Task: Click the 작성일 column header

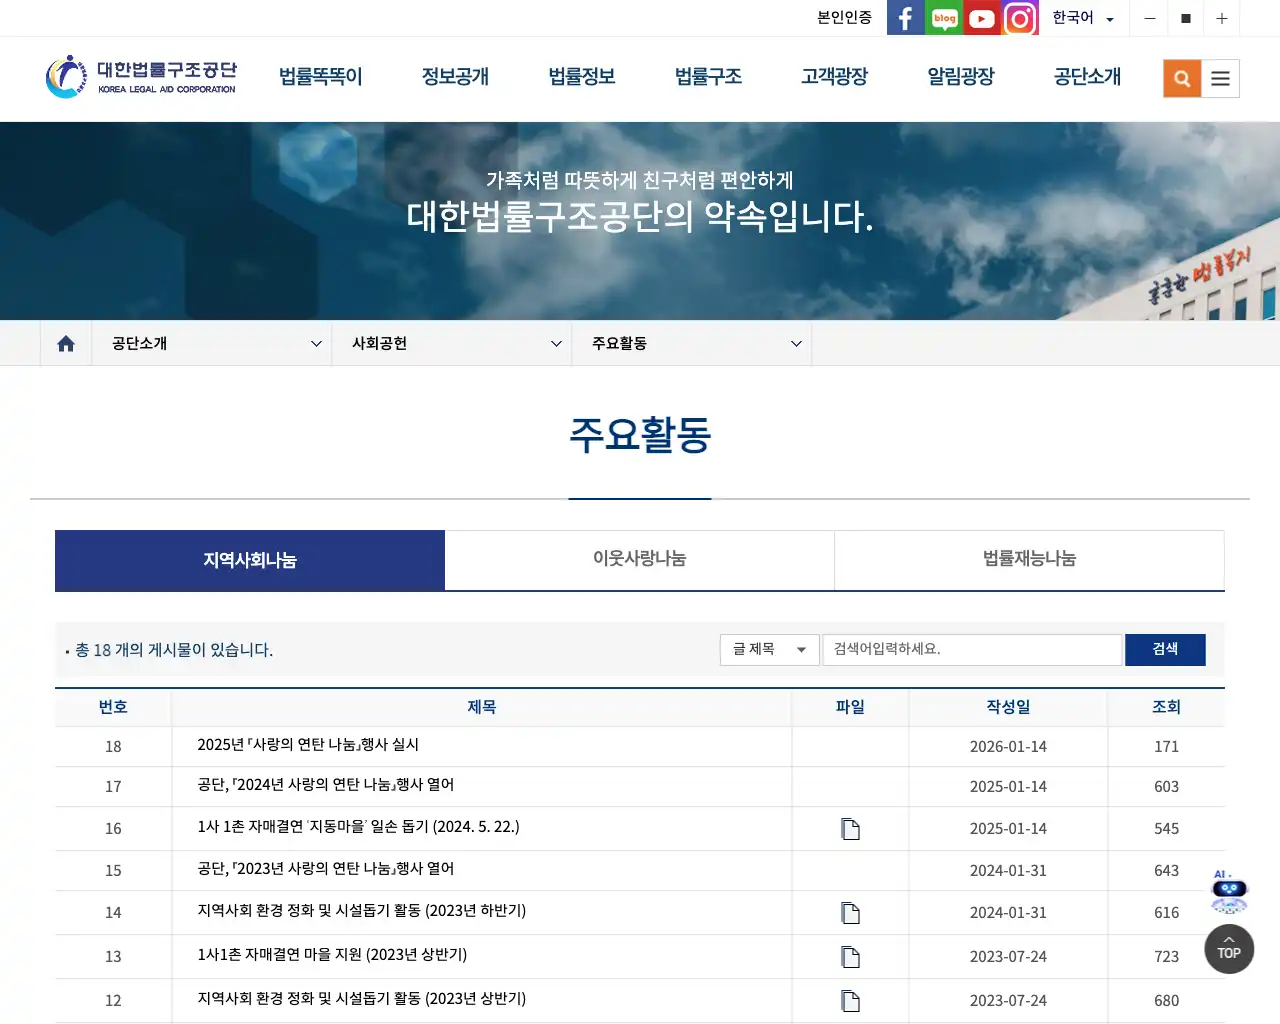Action: (x=1008, y=707)
